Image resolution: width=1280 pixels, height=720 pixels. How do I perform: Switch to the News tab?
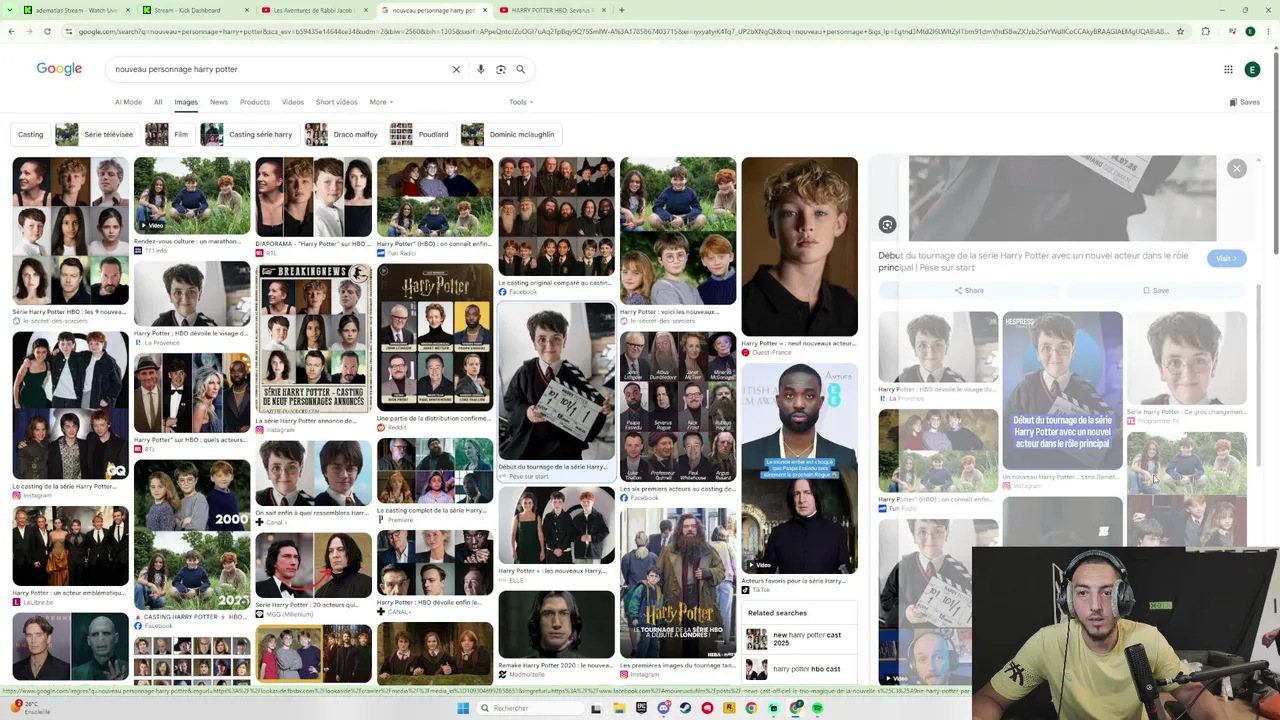(x=219, y=102)
